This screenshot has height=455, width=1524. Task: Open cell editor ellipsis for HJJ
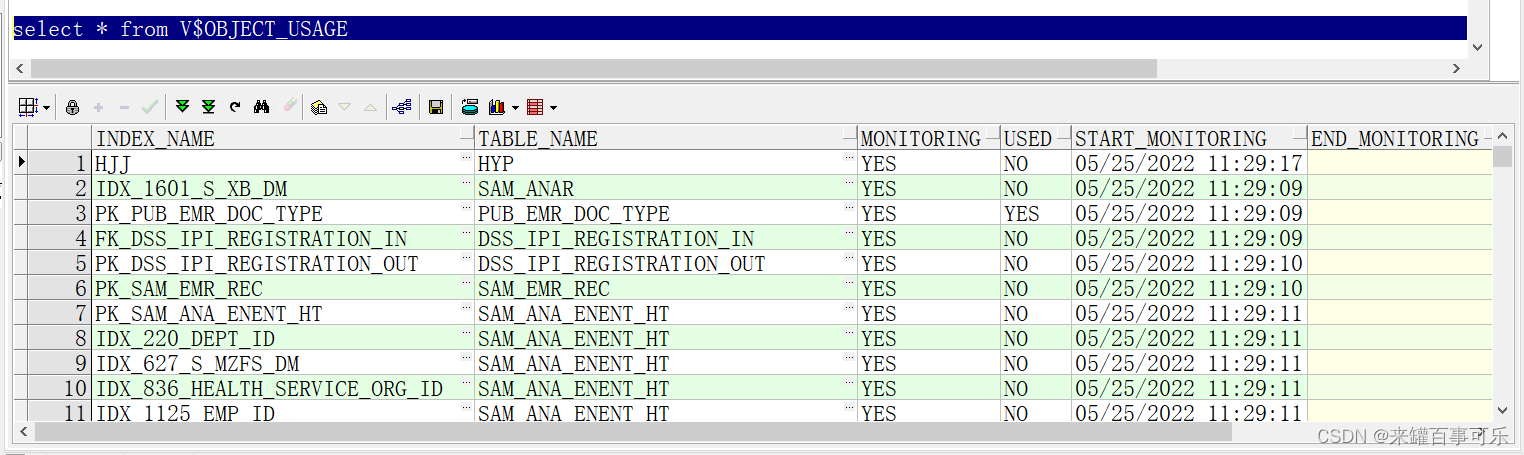[x=467, y=159]
